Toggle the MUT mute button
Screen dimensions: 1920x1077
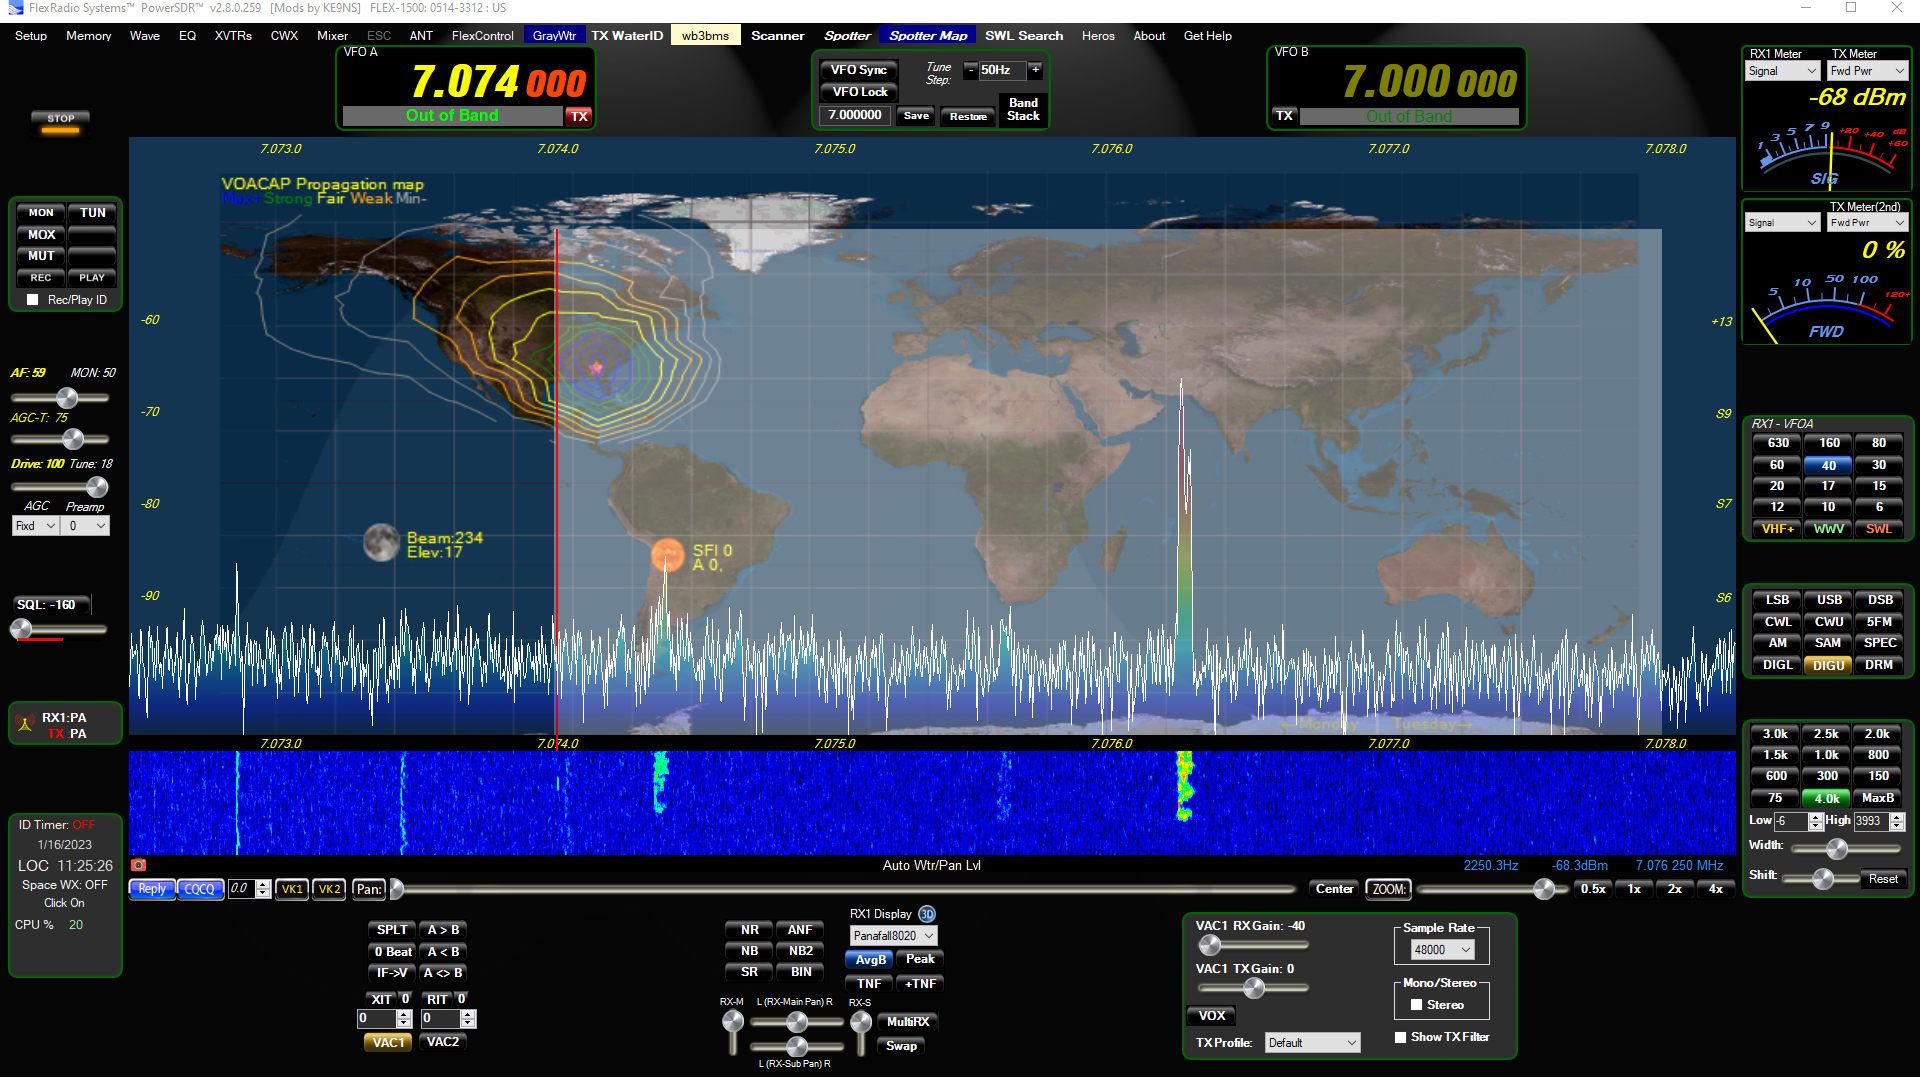(x=41, y=256)
